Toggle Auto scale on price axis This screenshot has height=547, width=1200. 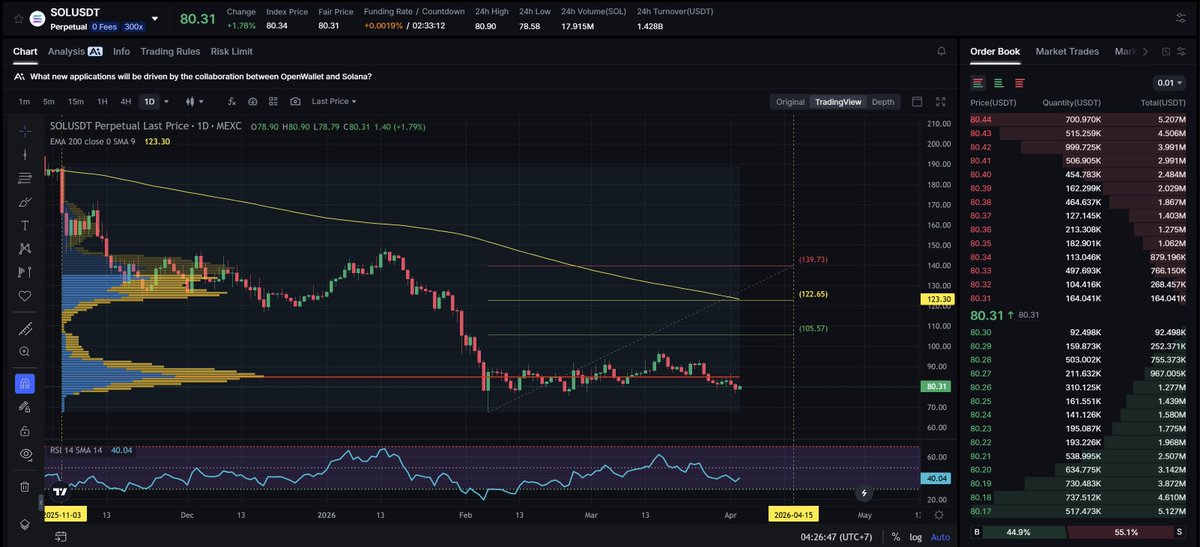click(940, 537)
